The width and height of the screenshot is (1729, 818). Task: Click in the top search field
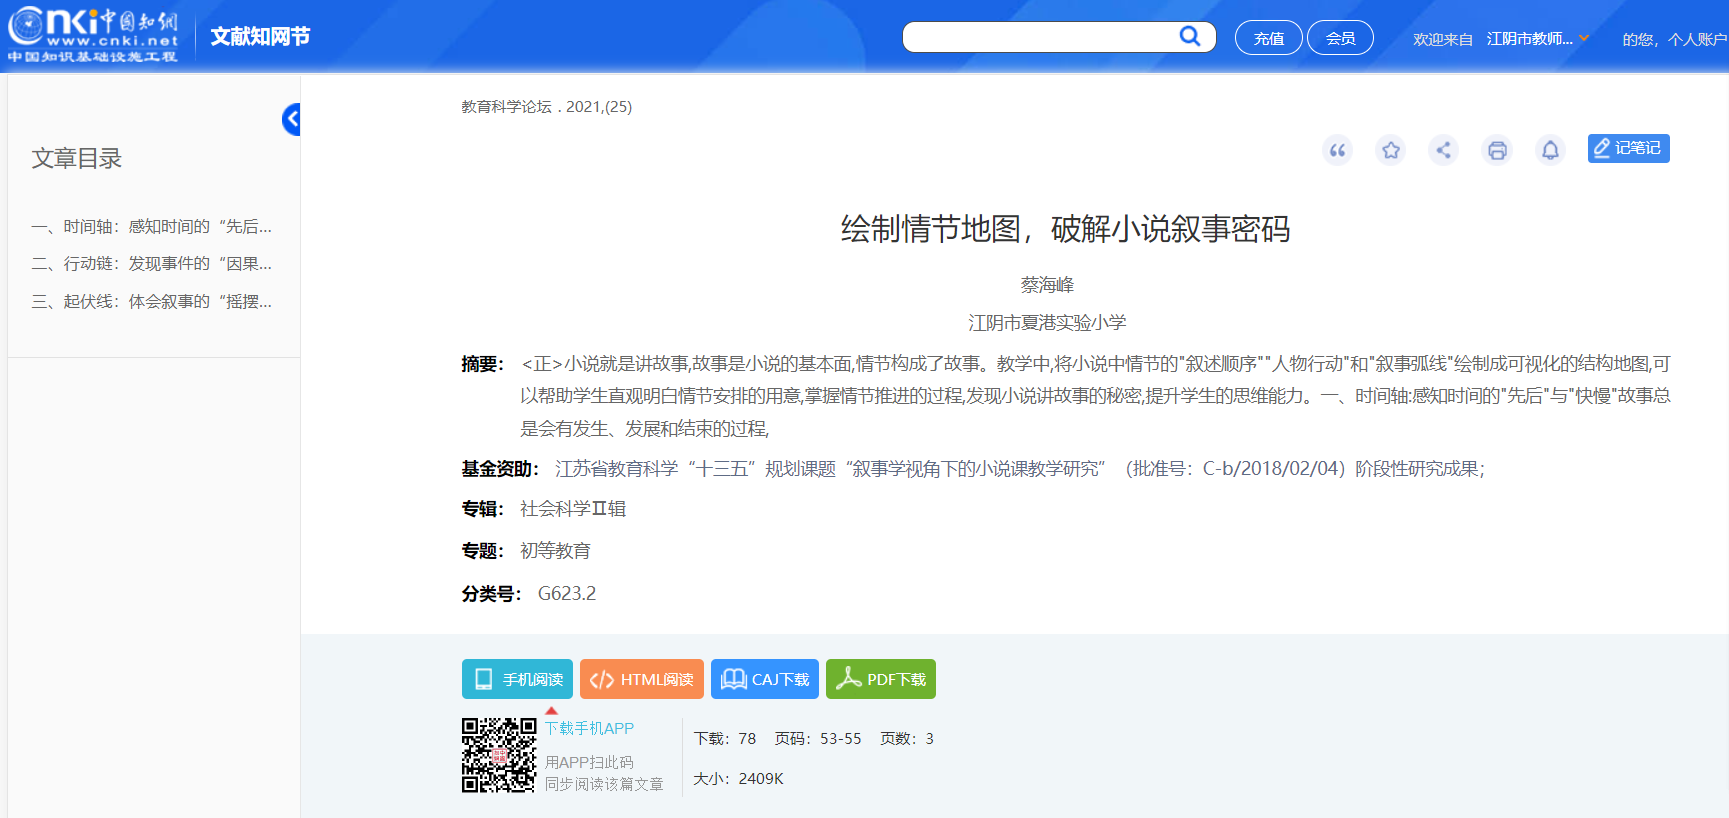(x=1038, y=37)
